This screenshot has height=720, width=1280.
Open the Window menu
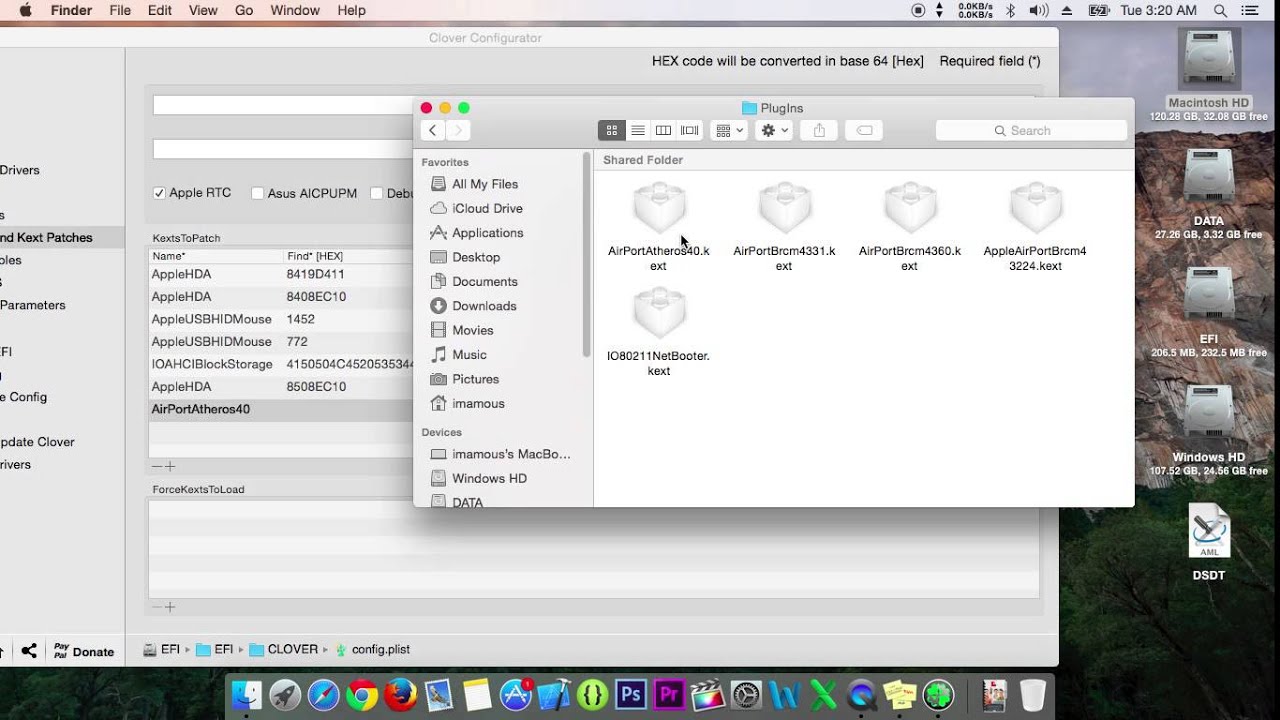pyautogui.click(x=295, y=10)
